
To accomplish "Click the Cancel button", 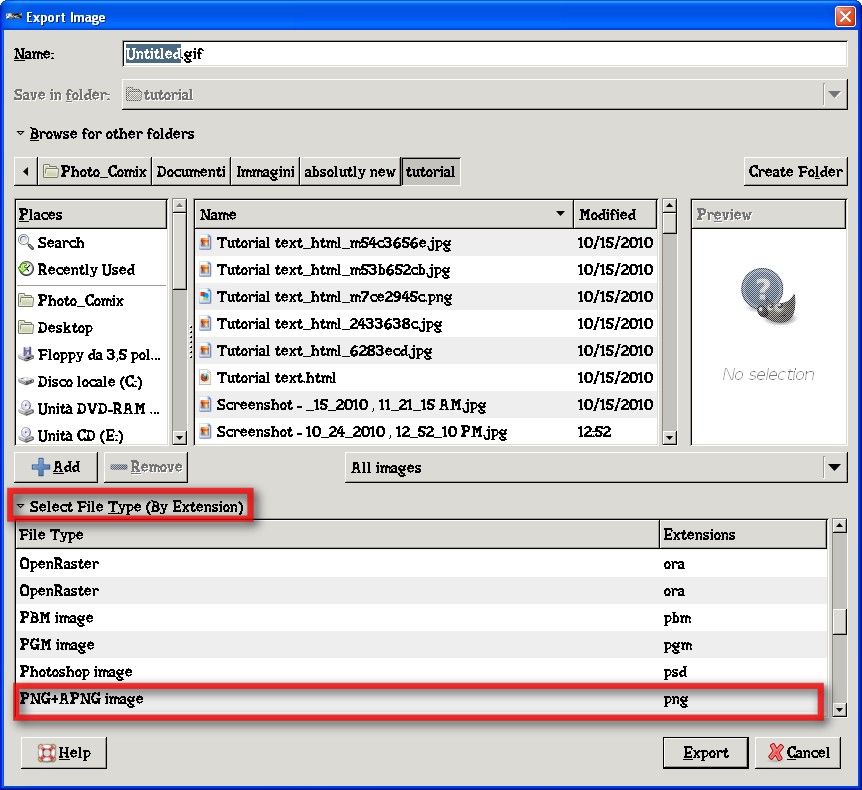I will pos(798,752).
